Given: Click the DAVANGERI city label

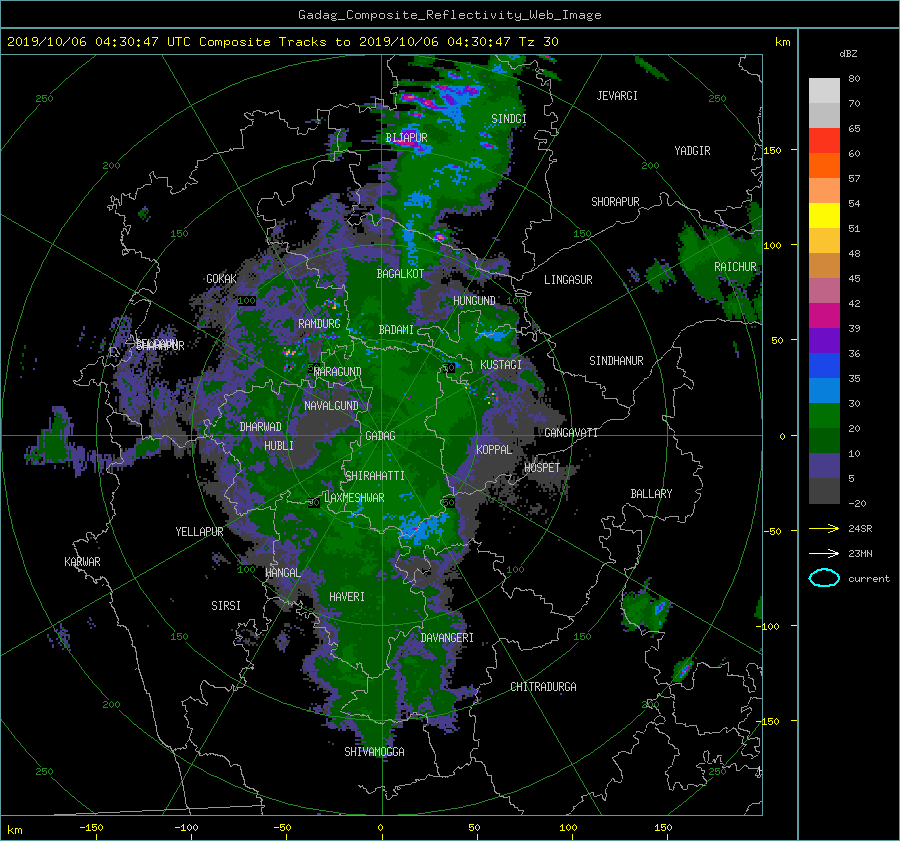Looking at the screenshot, I should click(x=447, y=638).
